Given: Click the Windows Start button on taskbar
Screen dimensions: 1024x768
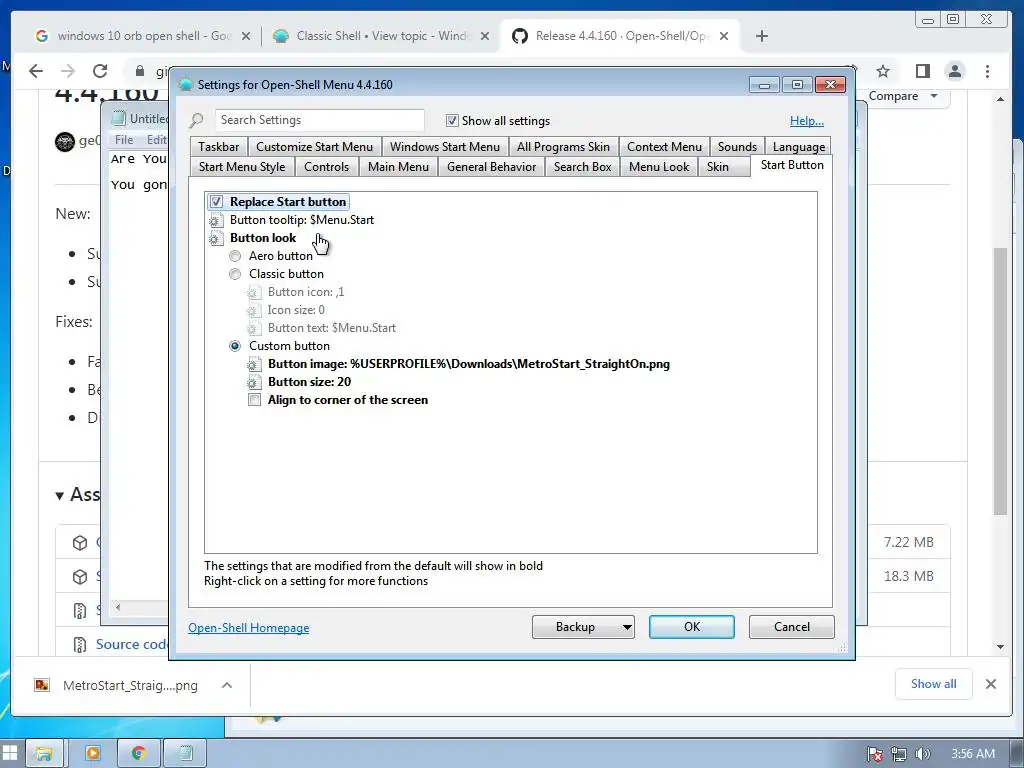Looking at the screenshot, I should [x=10, y=754].
